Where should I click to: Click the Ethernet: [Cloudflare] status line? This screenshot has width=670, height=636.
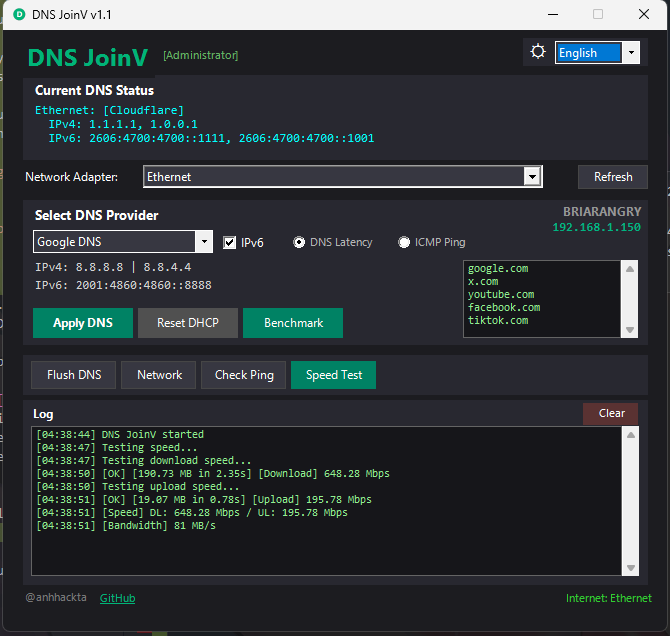point(109,110)
